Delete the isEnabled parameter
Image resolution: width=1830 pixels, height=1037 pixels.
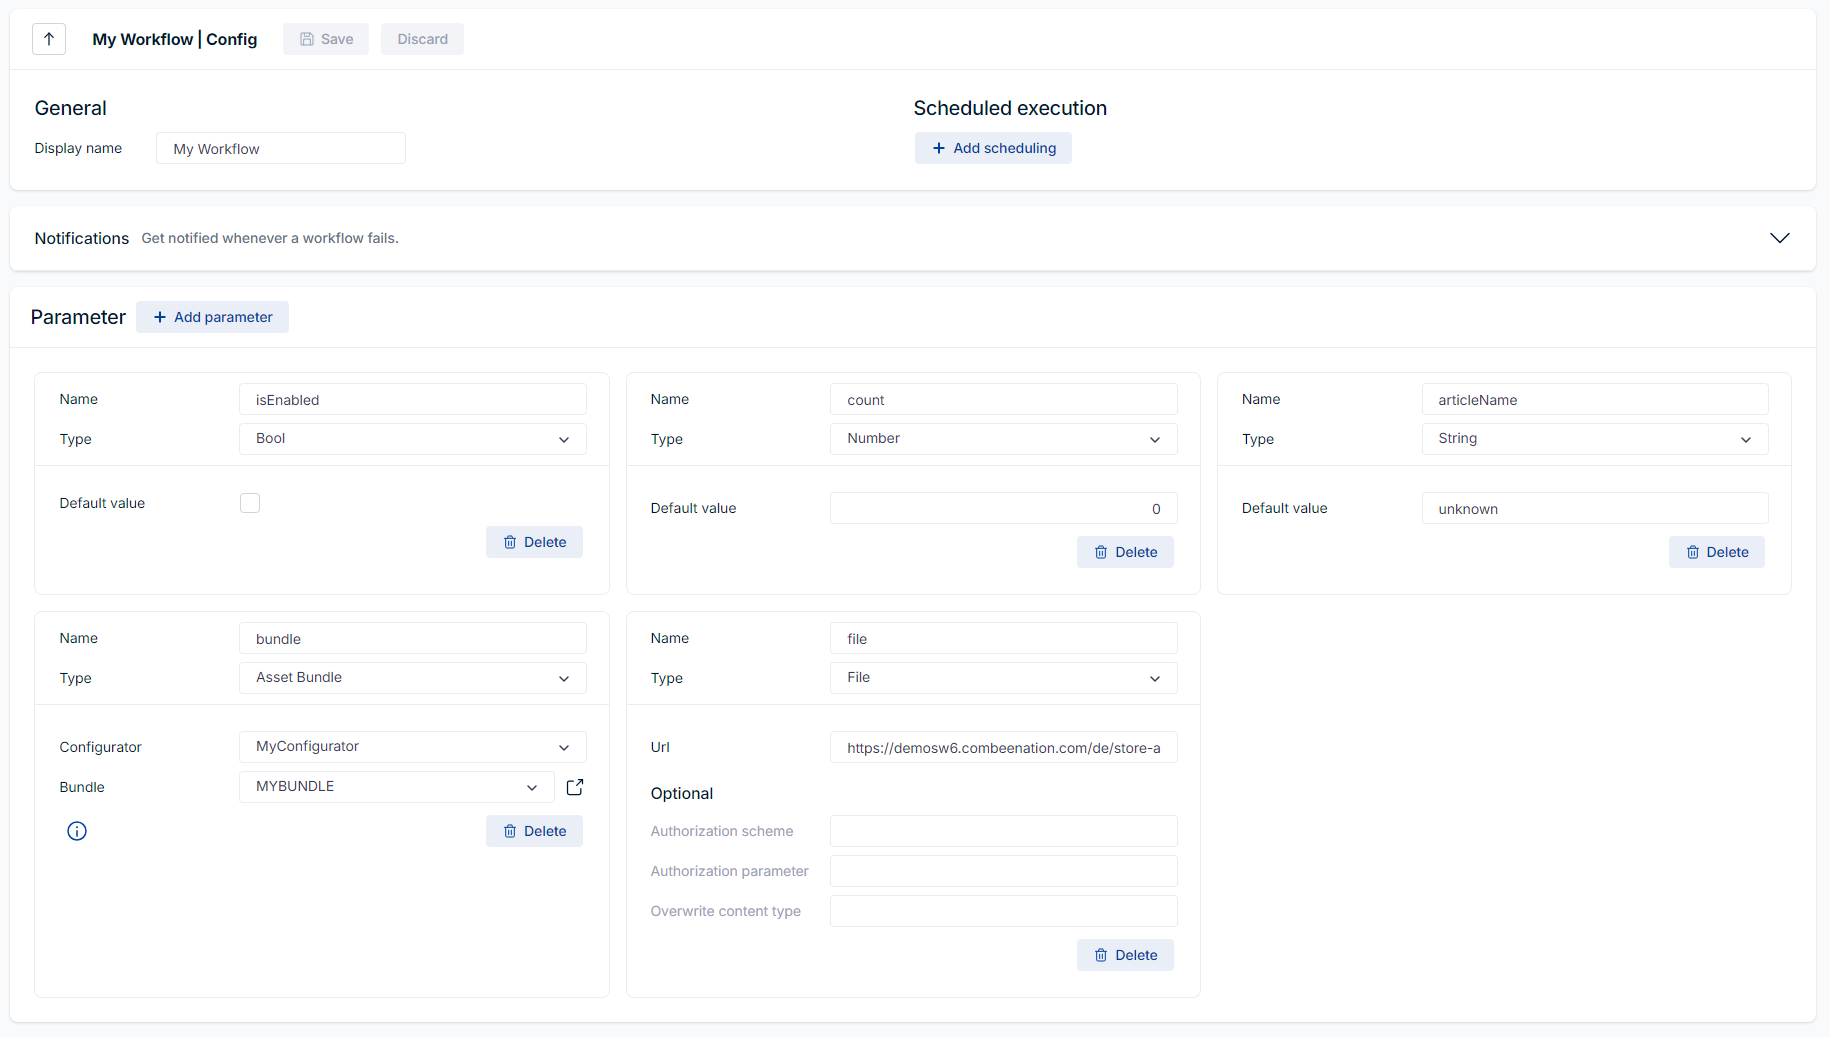point(534,541)
